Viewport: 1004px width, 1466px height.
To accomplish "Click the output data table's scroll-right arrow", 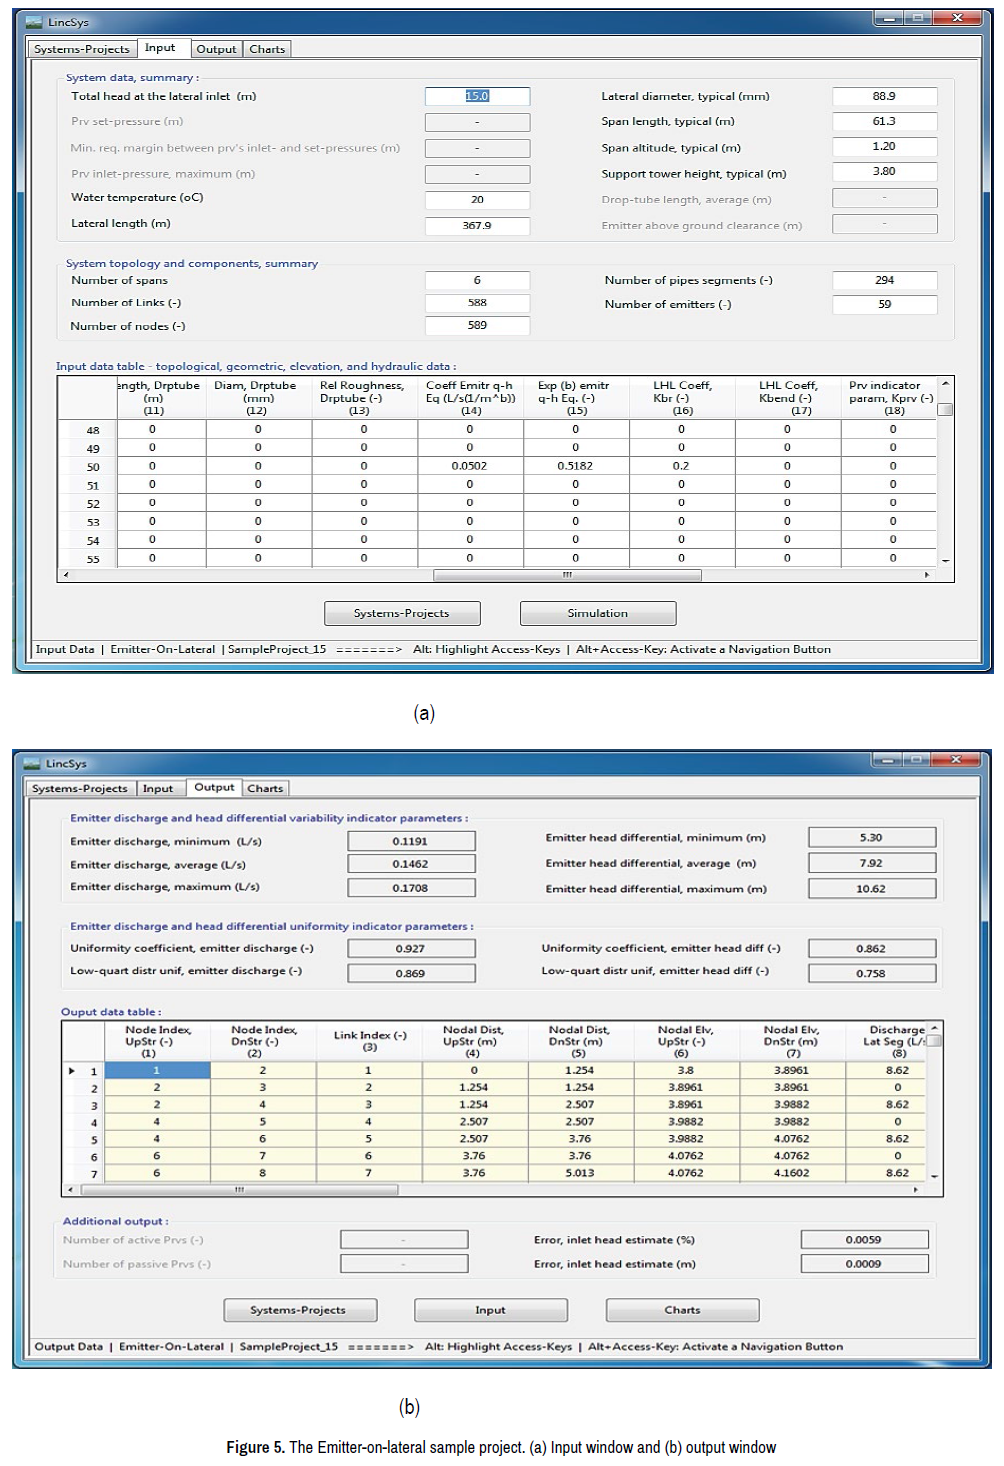I will pyautogui.click(x=916, y=1190).
